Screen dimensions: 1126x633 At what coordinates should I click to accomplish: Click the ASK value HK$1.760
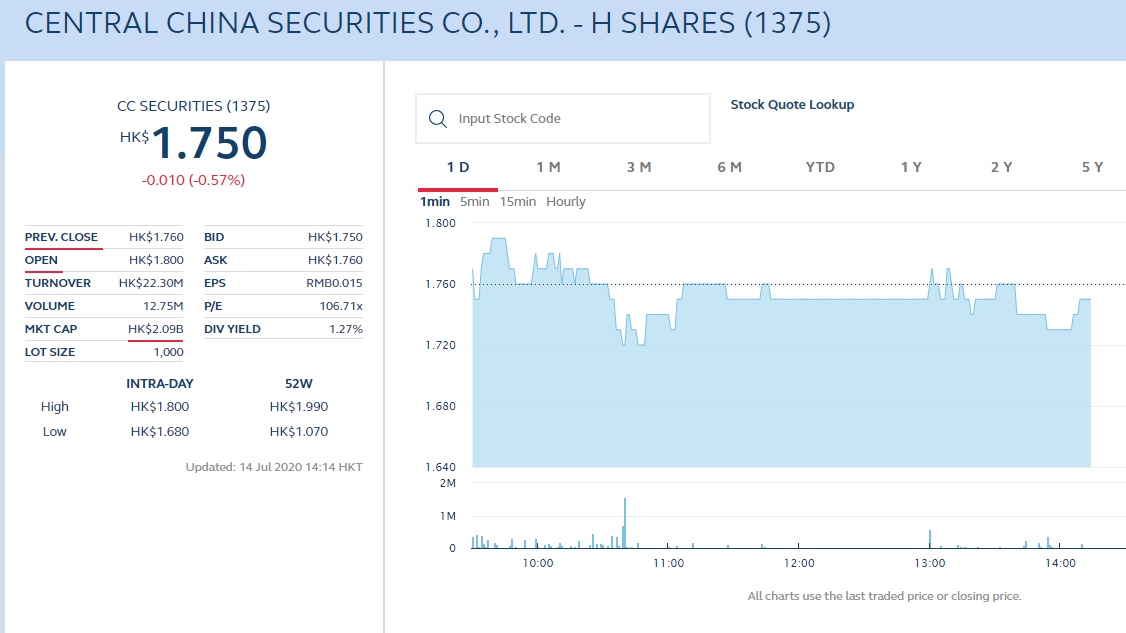click(x=335, y=260)
